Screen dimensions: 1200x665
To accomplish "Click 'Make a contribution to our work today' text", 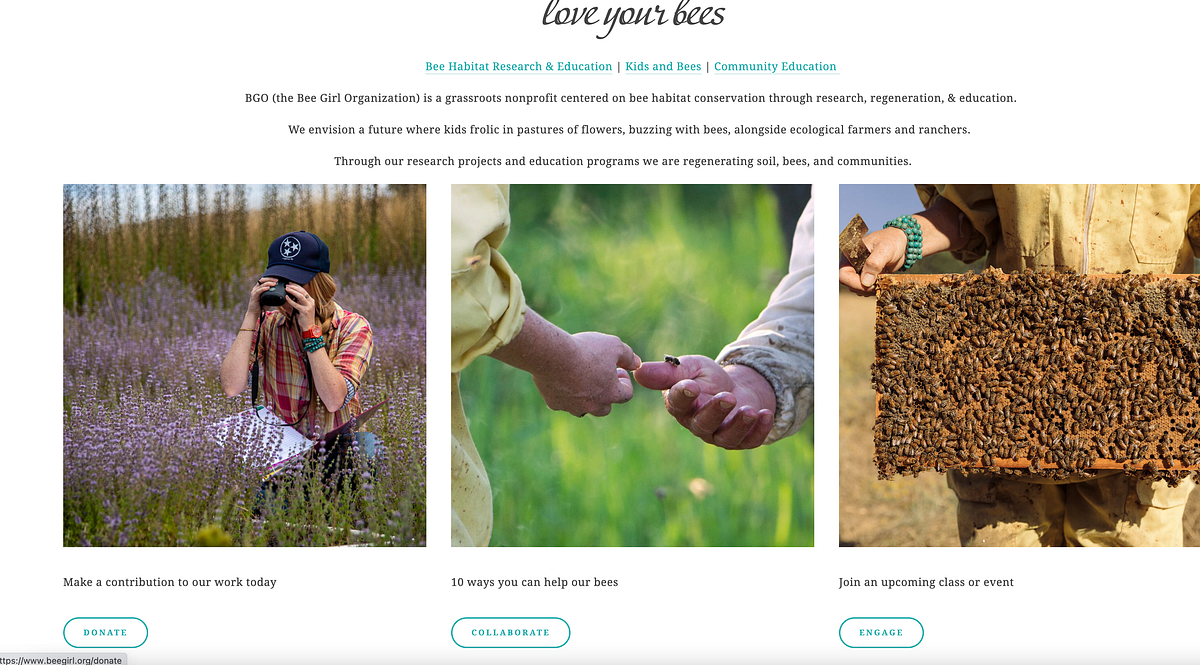I will point(170,582).
